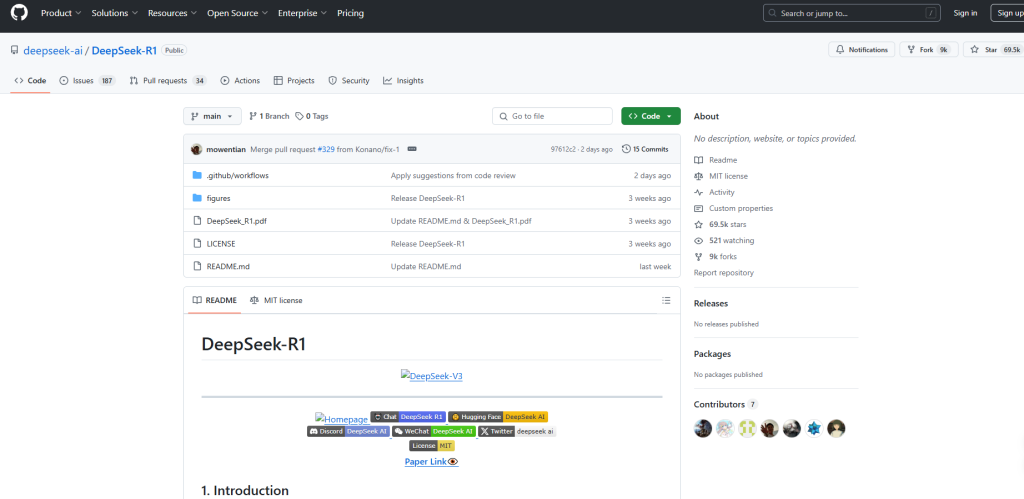Open 'Apply suggestions from code review' commit
Image resolution: width=1024 pixels, height=499 pixels.
coord(453,176)
